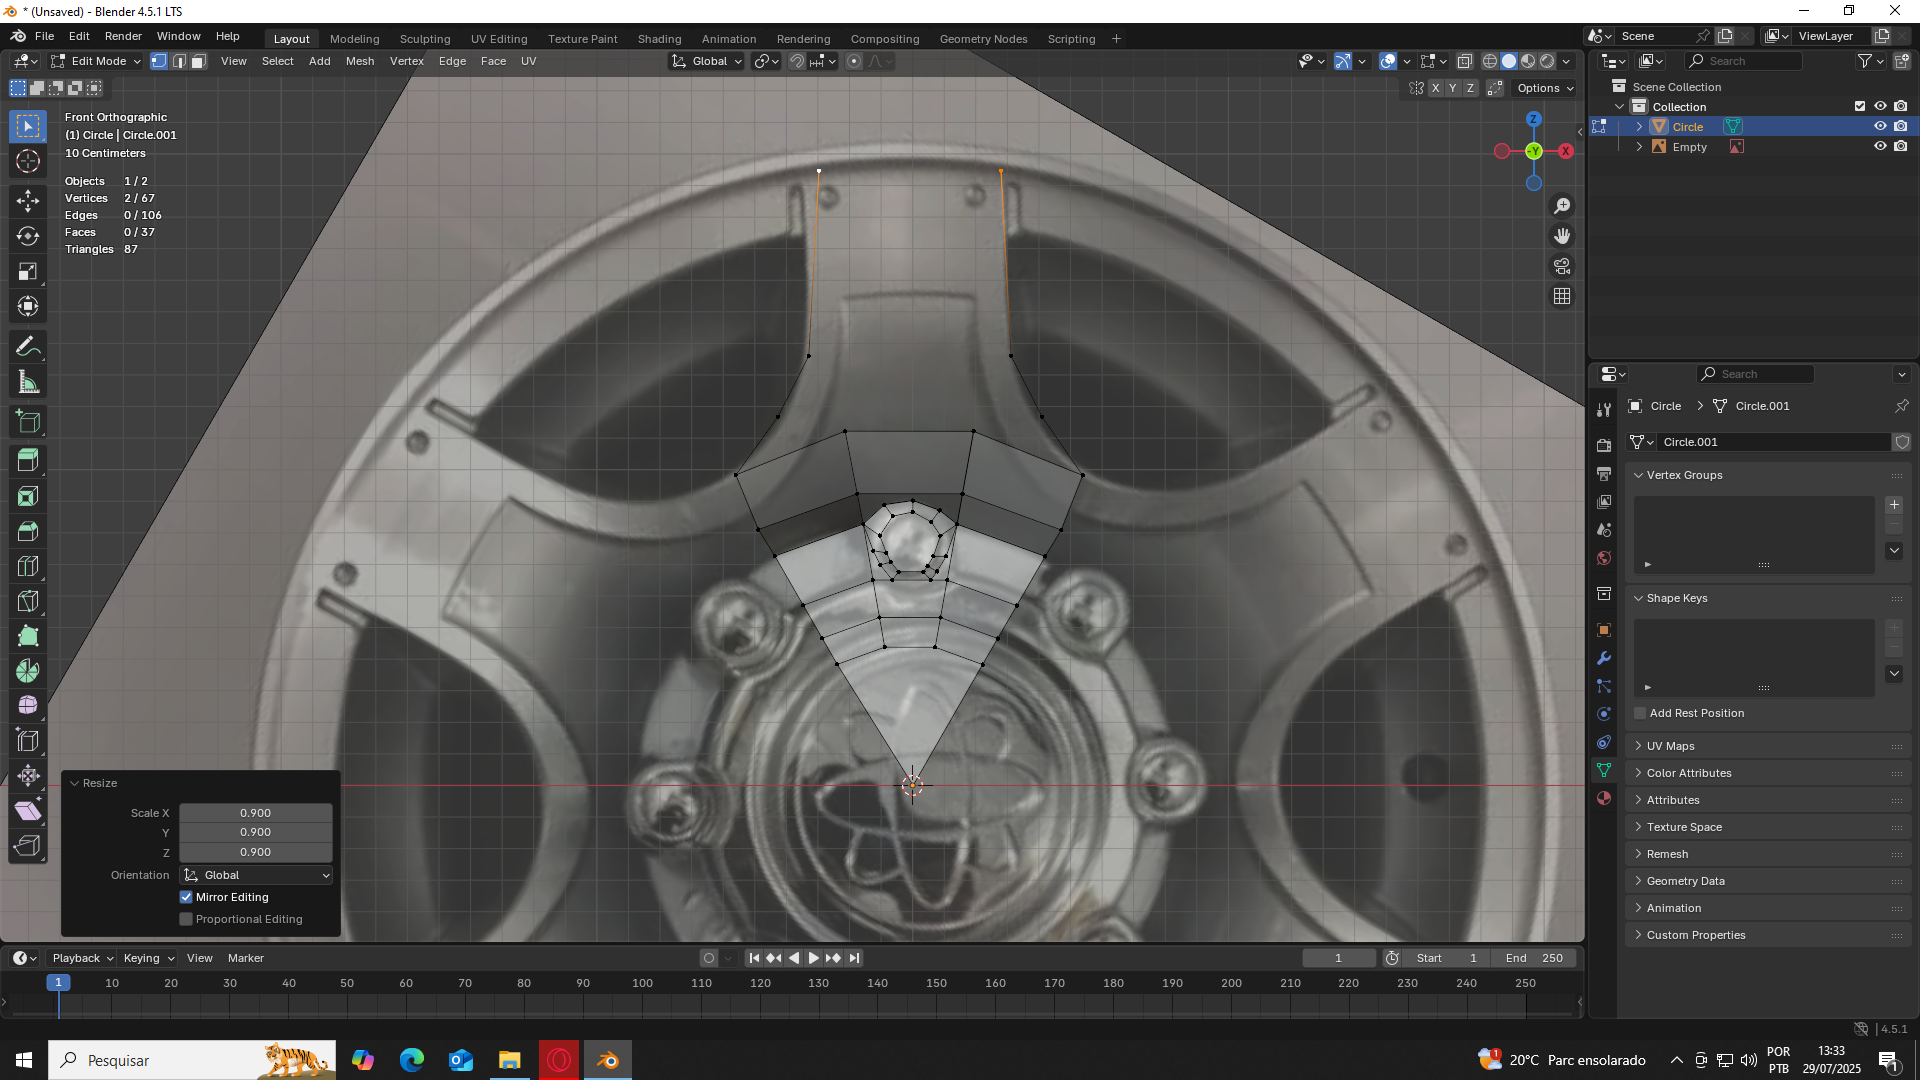This screenshot has width=1920, height=1080.
Task: Uncheck the Mirror Editing checkbox
Action: click(186, 897)
